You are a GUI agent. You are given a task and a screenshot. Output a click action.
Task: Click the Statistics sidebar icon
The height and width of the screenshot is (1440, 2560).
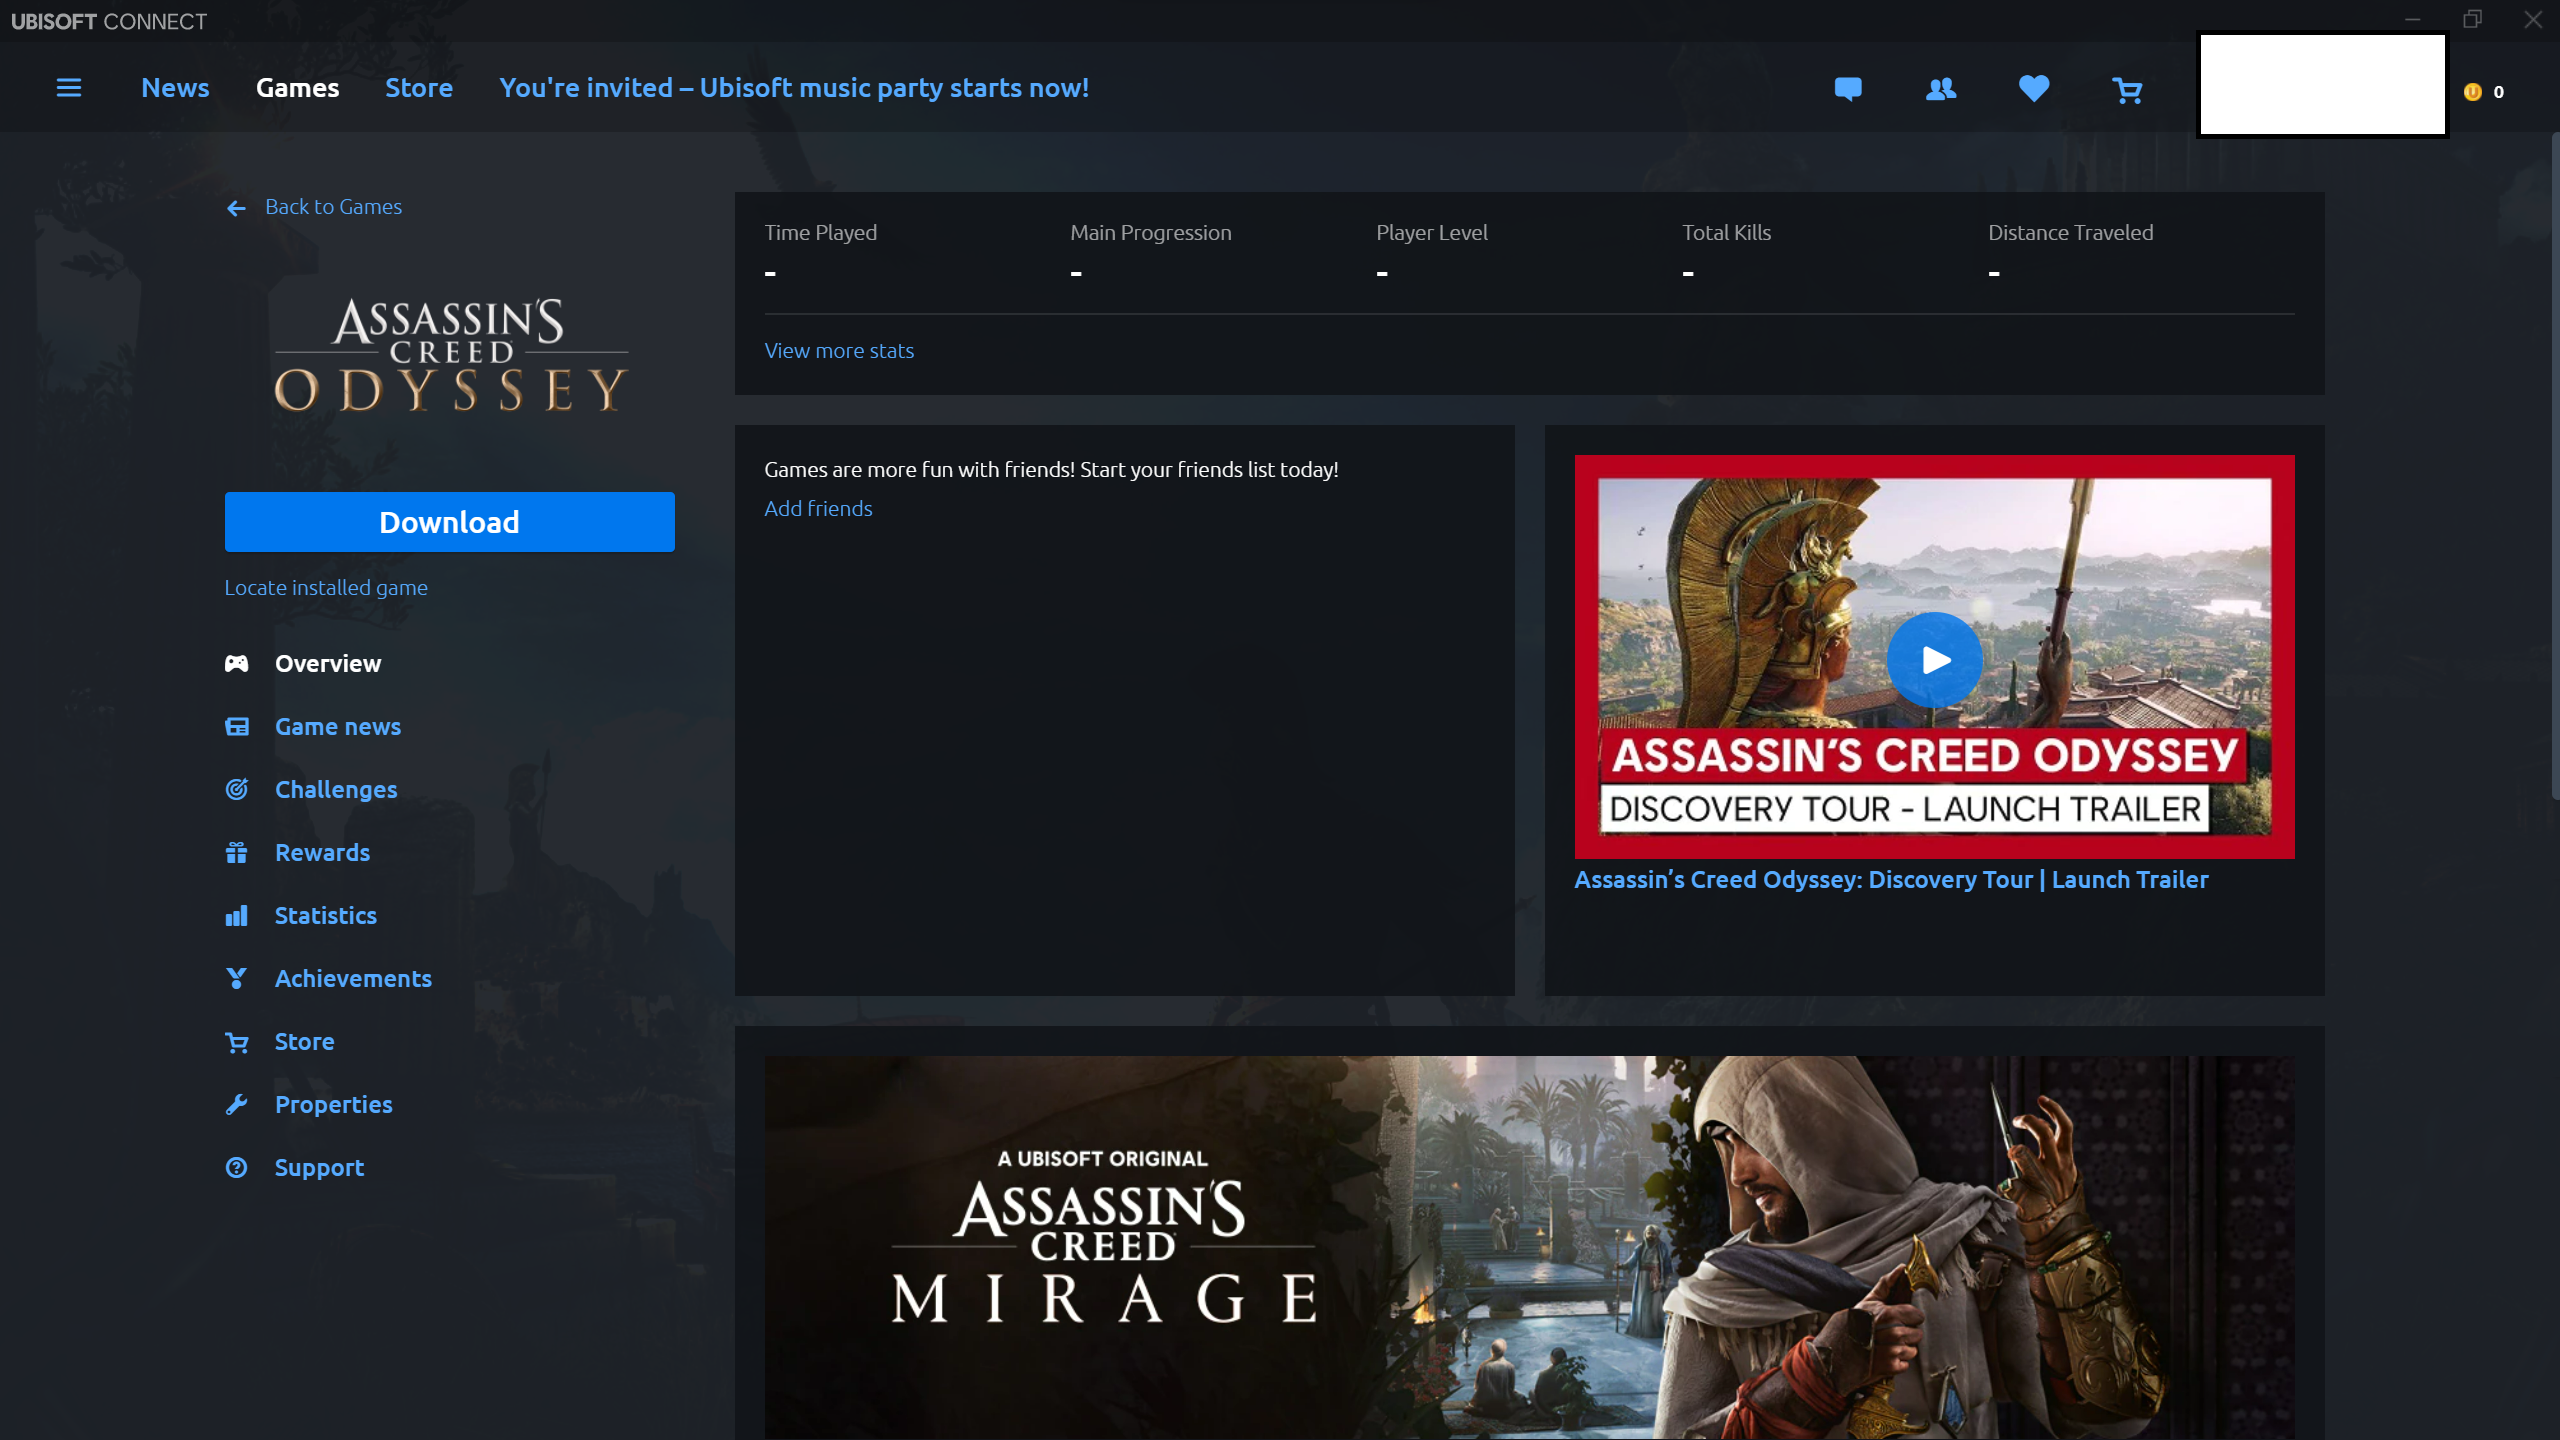pos(237,914)
